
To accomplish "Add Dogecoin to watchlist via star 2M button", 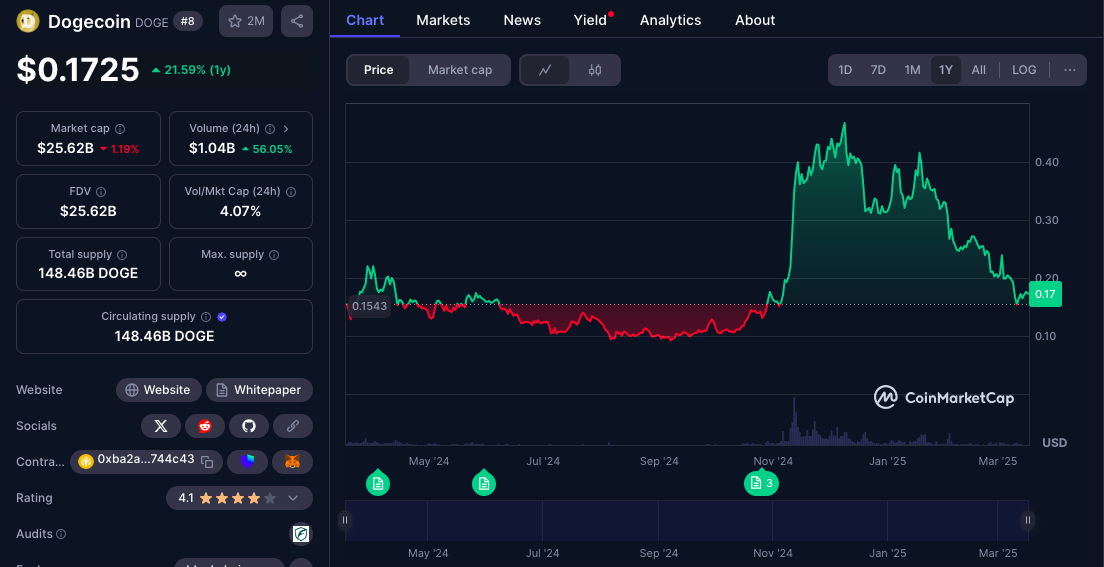I will click(x=246, y=21).
